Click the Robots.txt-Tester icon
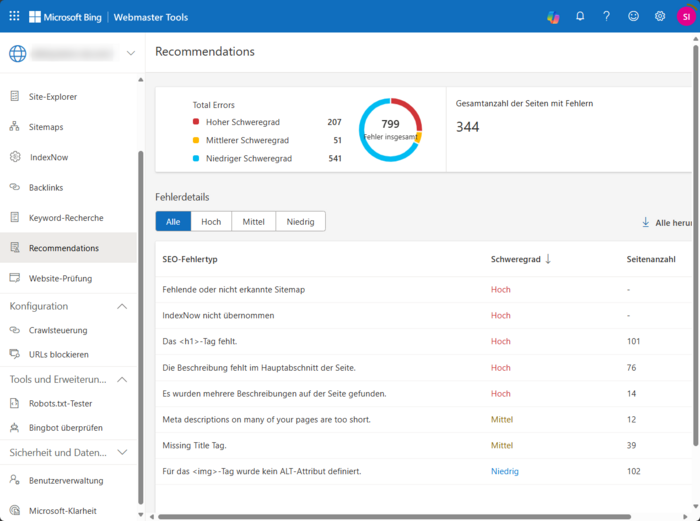Image resolution: width=700 pixels, height=521 pixels. [x=15, y=403]
